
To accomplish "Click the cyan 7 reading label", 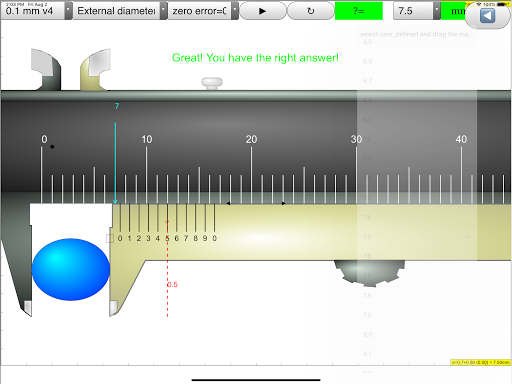I will [117, 106].
